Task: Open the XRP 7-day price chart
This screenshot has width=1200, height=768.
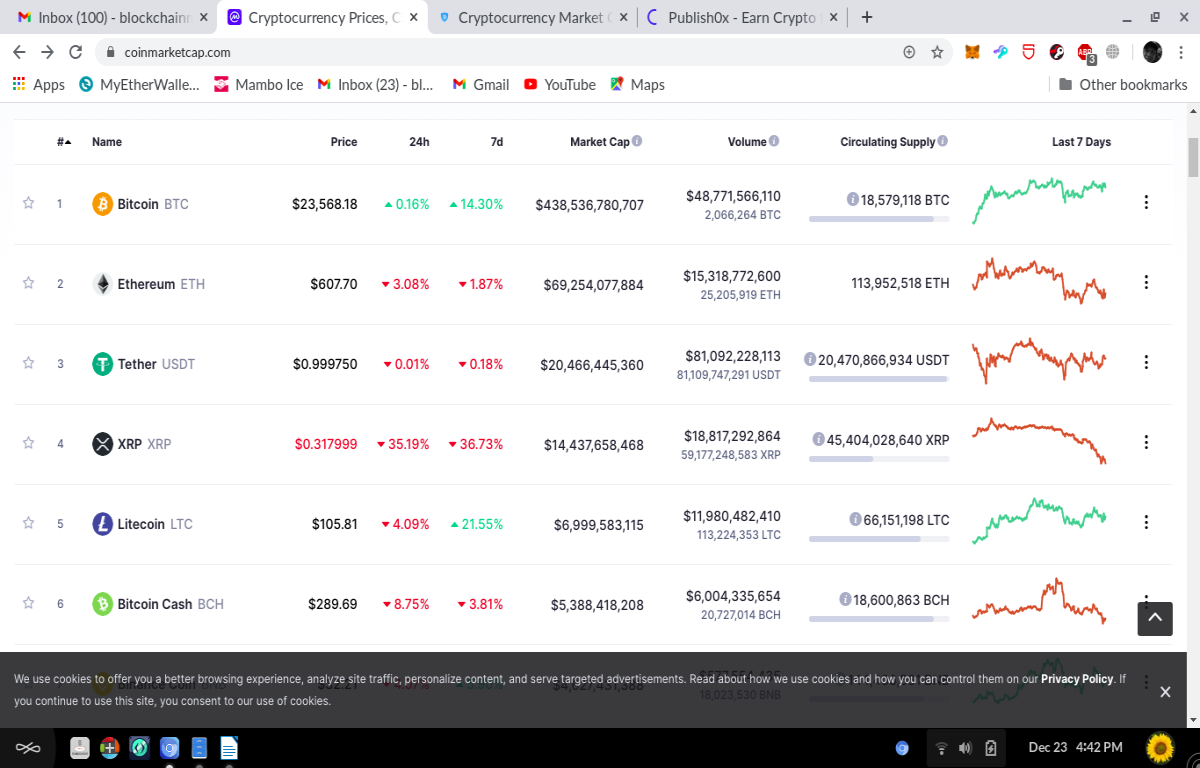Action: (x=1039, y=441)
